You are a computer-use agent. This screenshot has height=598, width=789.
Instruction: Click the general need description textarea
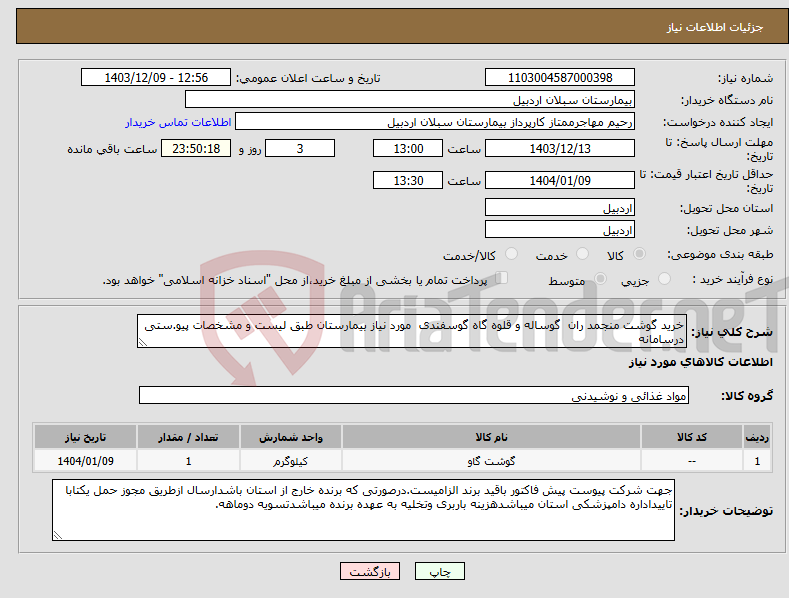click(x=412, y=331)
